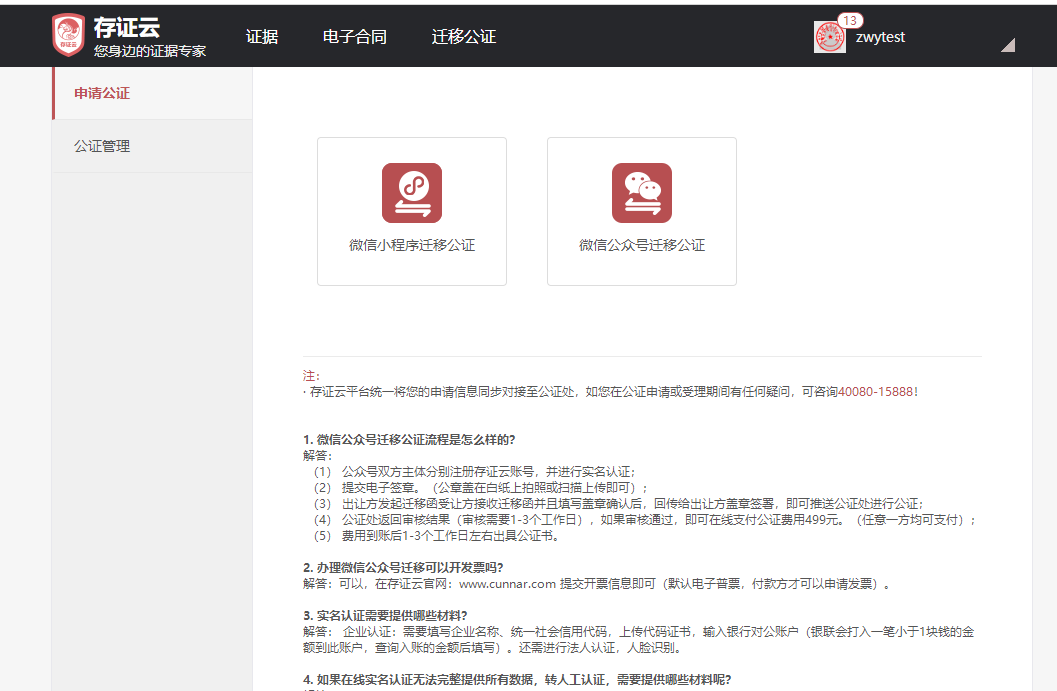Open the 微信公众号迁移公证 icon
The height and width of the screenshot is (691, 1057).
[642, 193]
